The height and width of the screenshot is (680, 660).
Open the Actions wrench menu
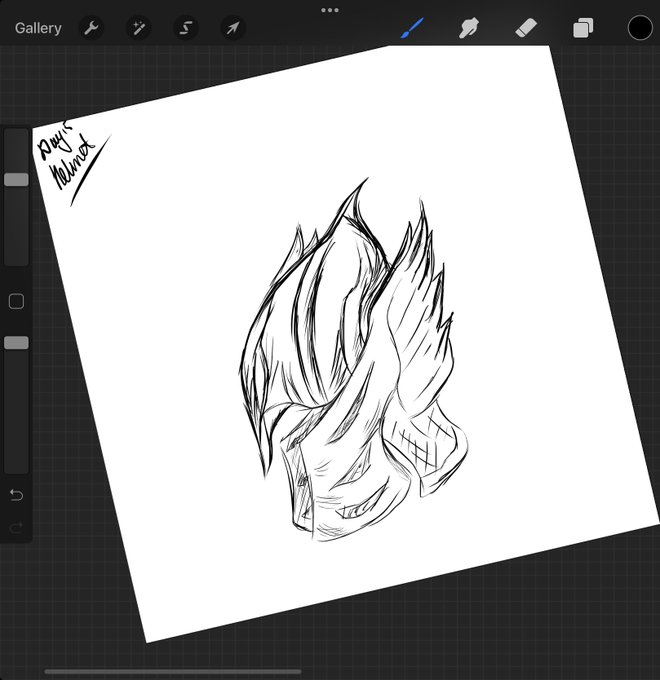[91, 28]
